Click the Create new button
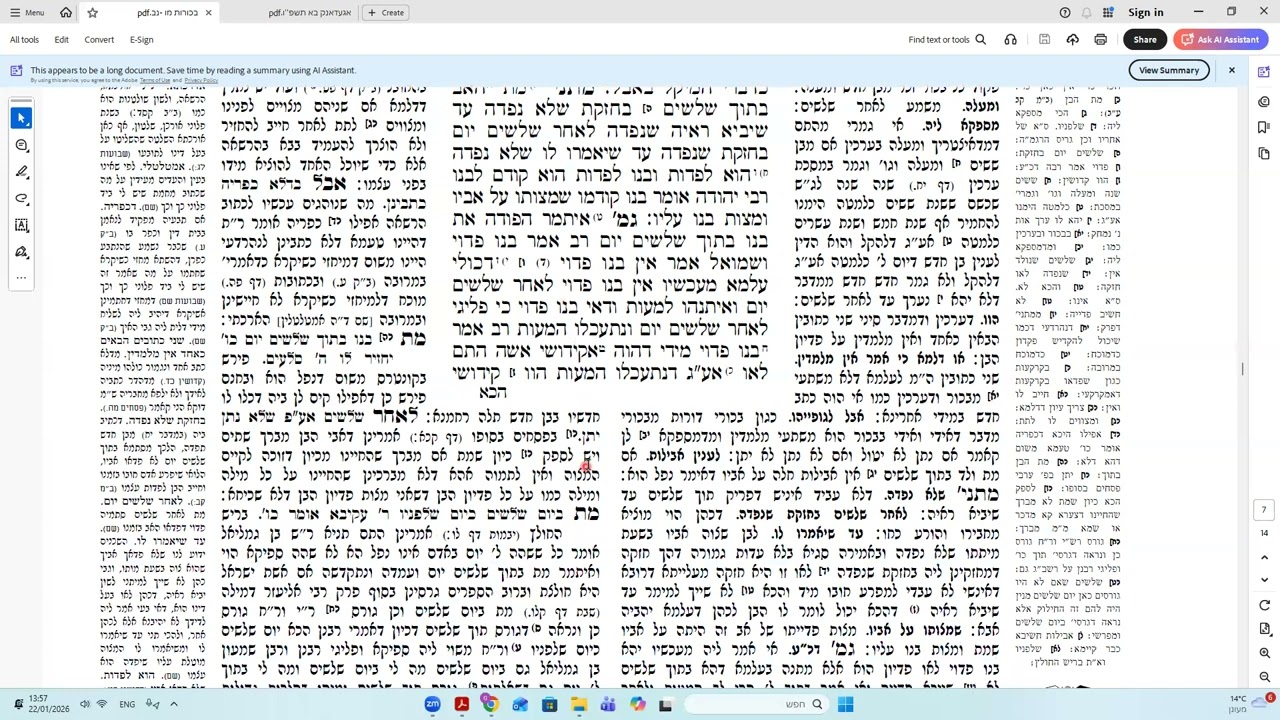 tap(385, 13)
